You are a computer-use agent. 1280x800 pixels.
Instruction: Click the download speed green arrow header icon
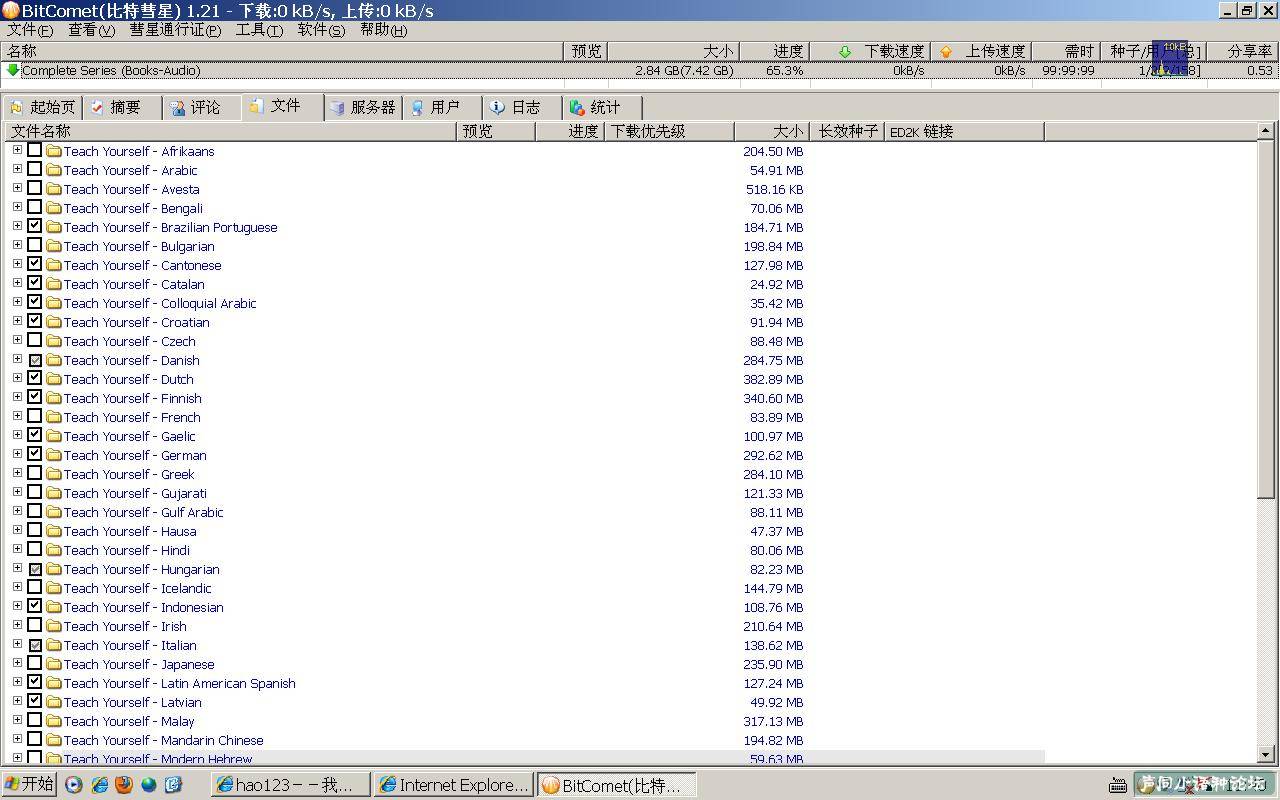click(845, 51)
